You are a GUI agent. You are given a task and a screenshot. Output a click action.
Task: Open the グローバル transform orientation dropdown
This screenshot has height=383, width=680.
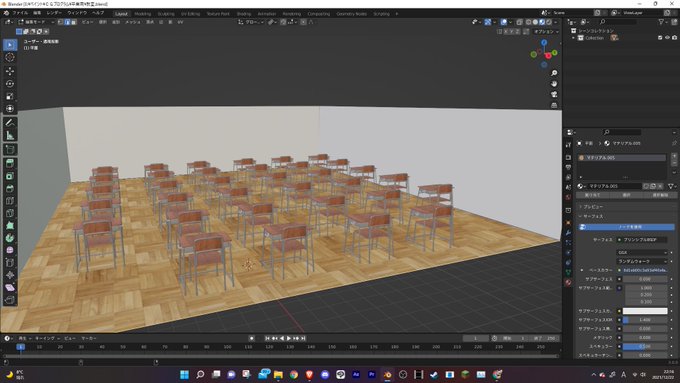pyautogui.click(x=252, y=22)
